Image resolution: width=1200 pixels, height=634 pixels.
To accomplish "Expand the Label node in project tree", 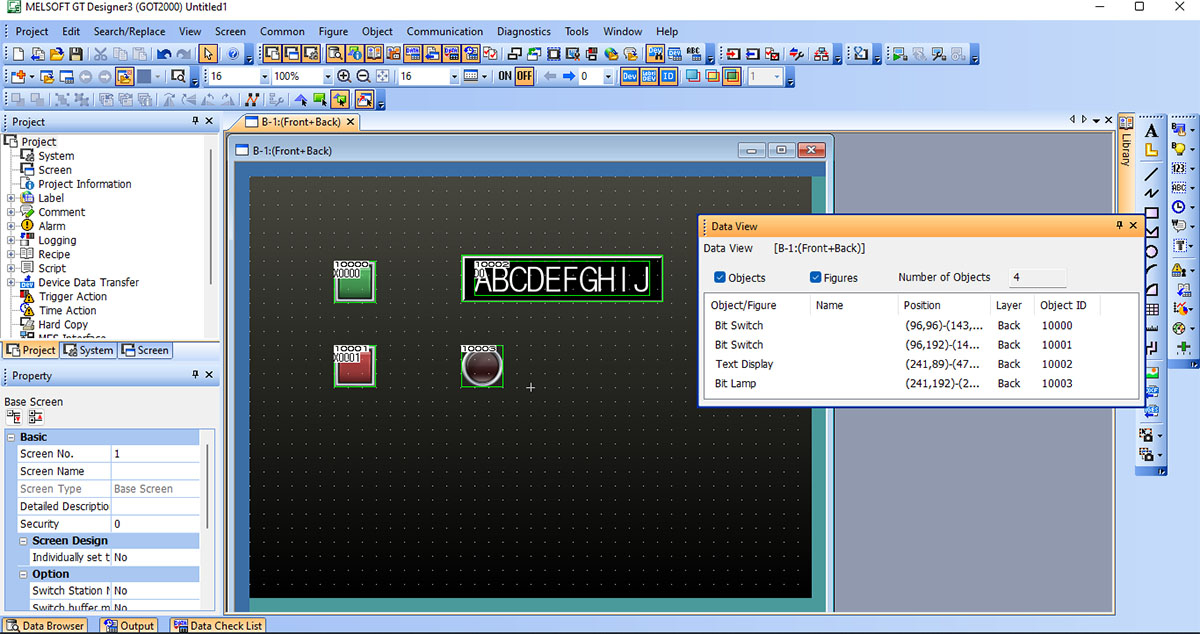I will point(11,198).
